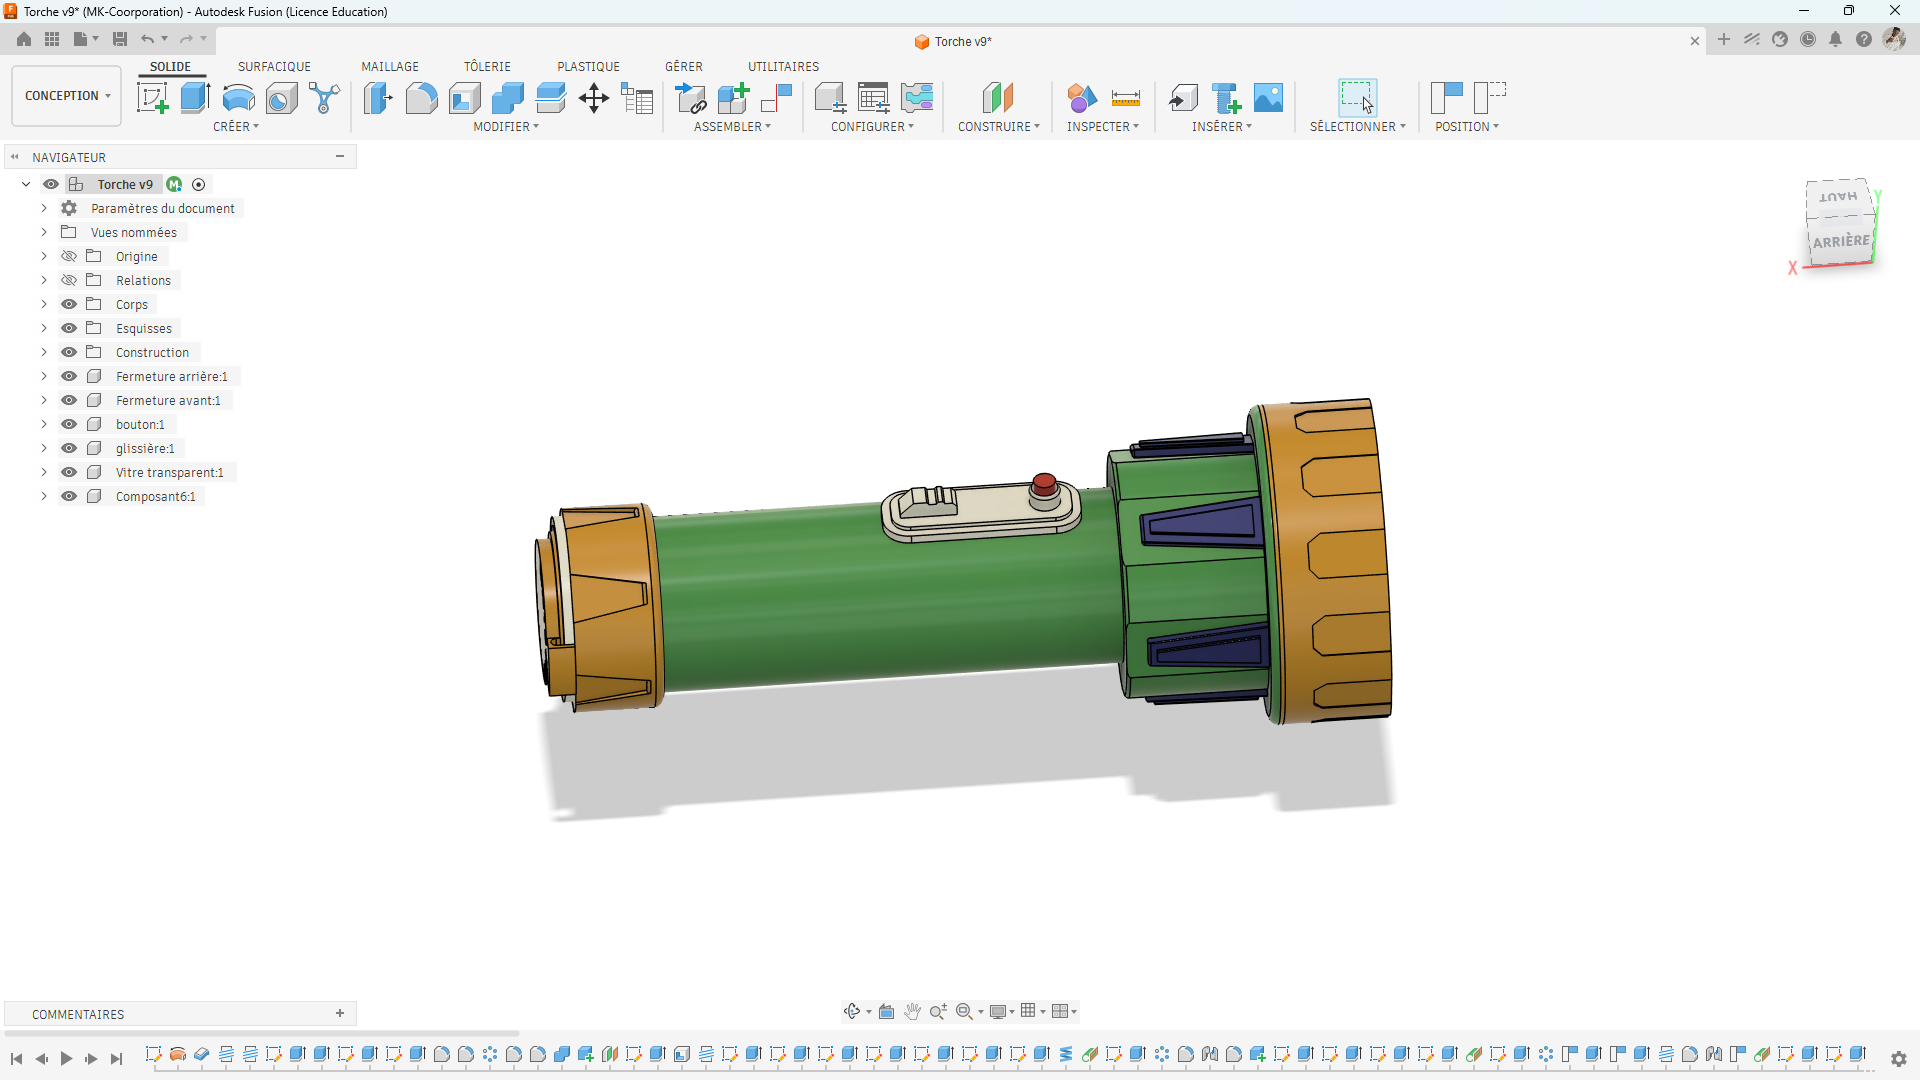The width and height of the screenshot is (1920, 1080).
Task: Activate the Move/Copy arrows tool
Action: (x=594, y=98)
